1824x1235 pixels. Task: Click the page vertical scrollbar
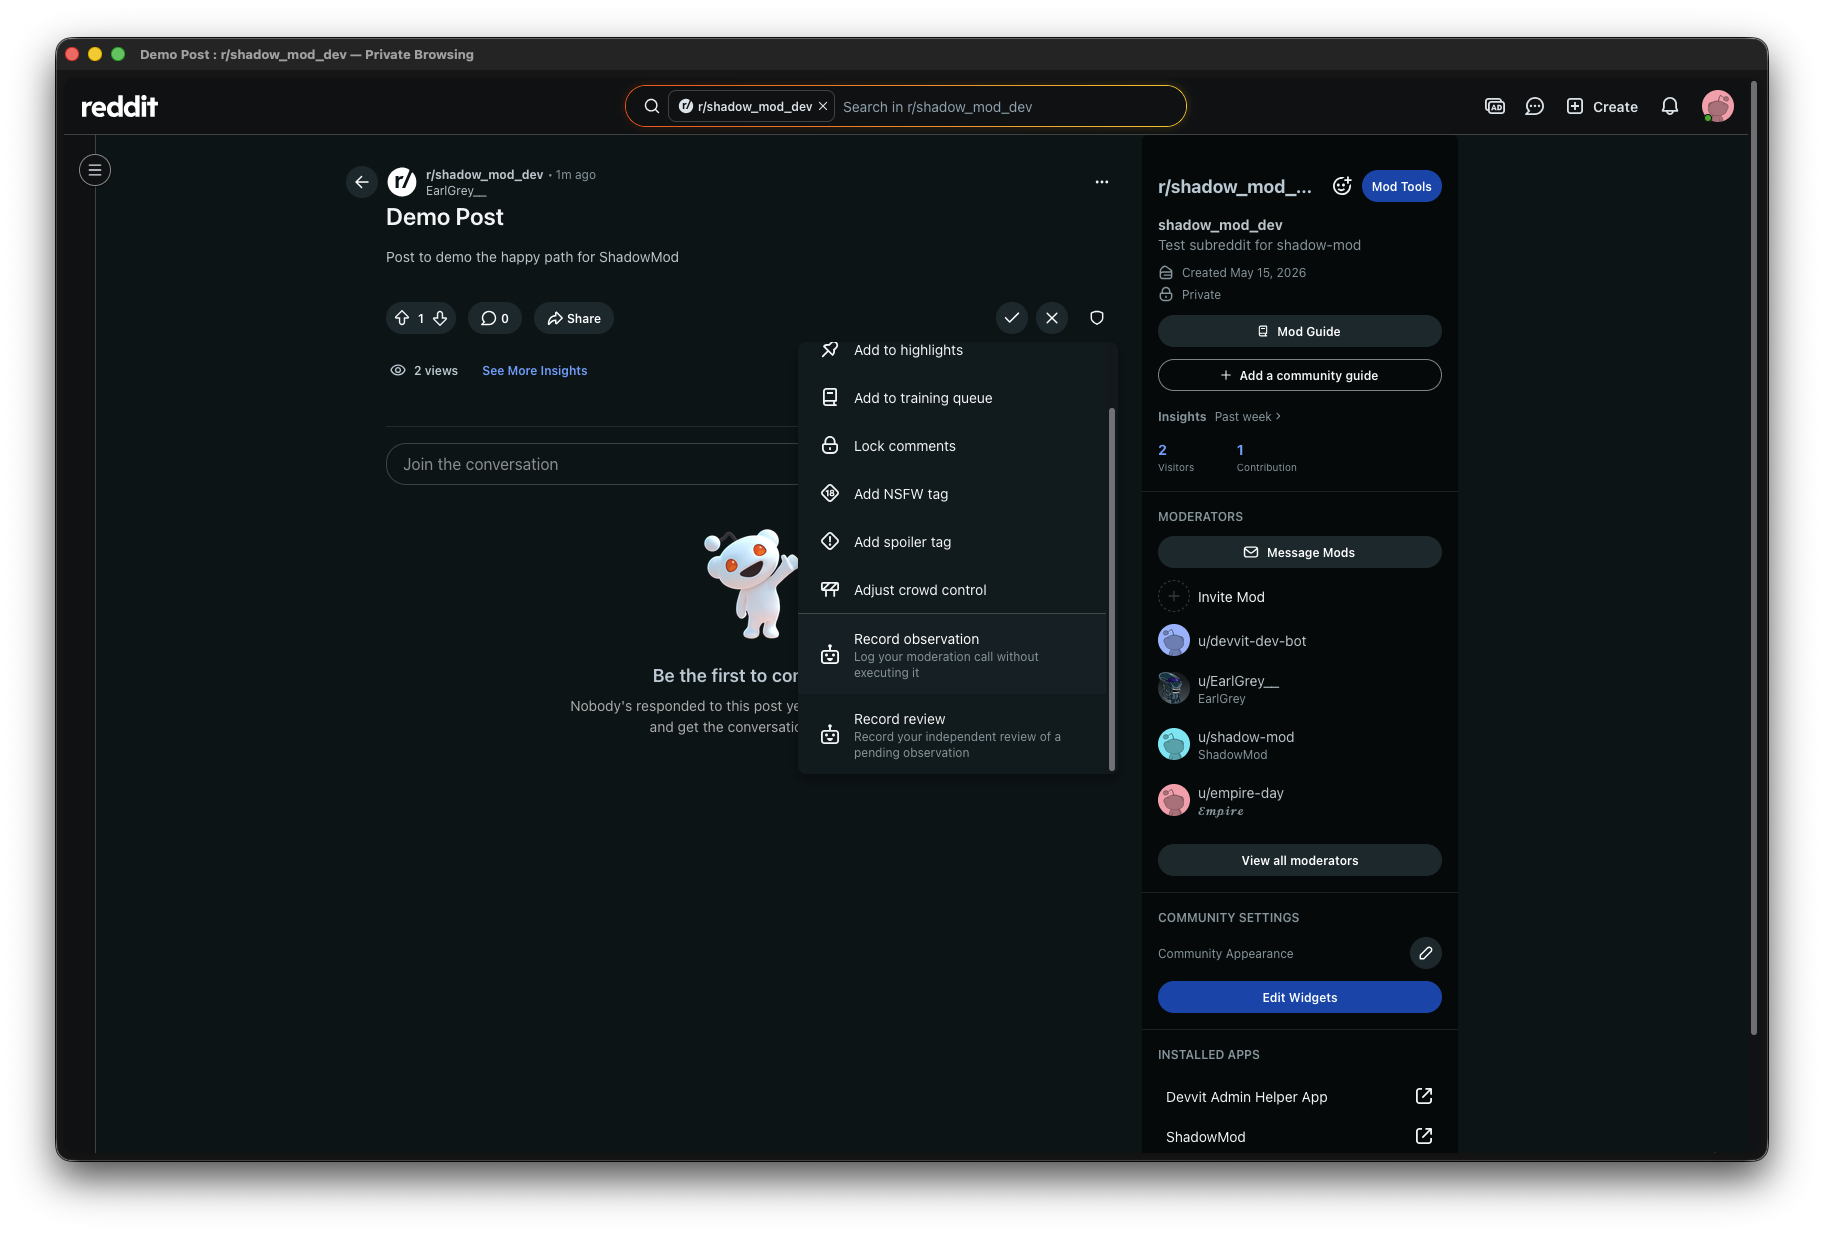coord(1753,560)
